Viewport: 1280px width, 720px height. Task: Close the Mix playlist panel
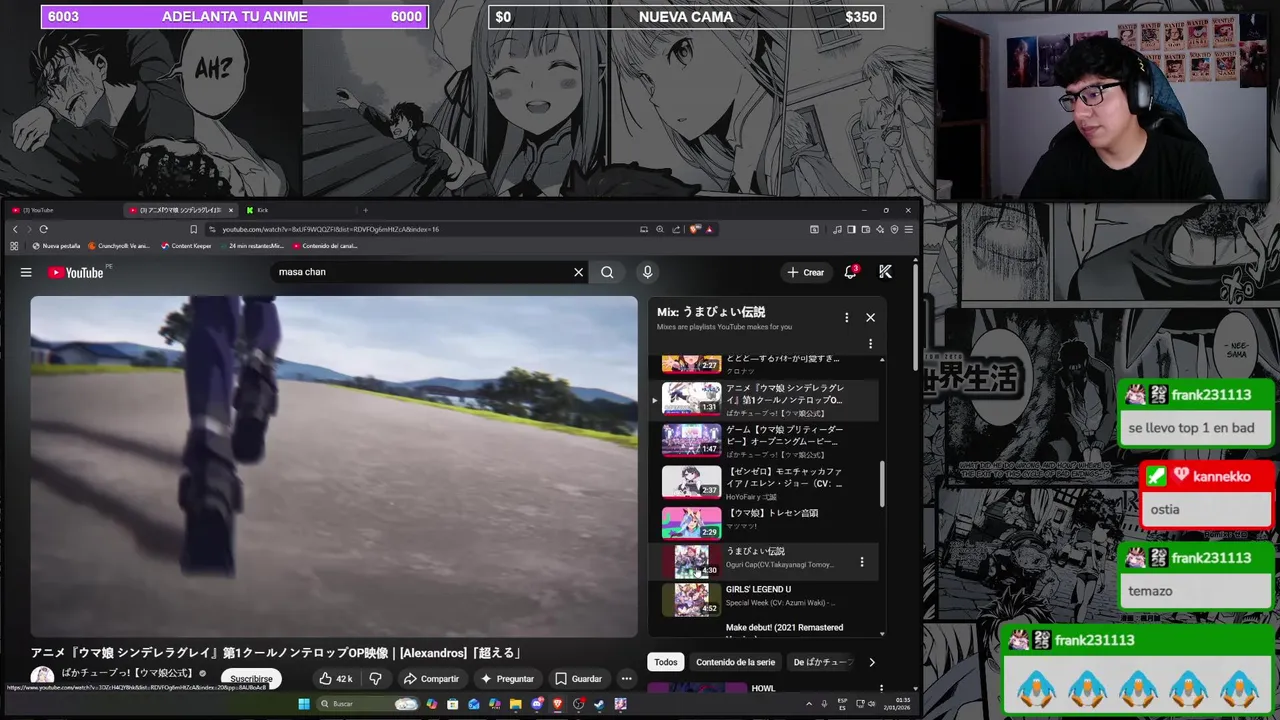pos(870,317)
